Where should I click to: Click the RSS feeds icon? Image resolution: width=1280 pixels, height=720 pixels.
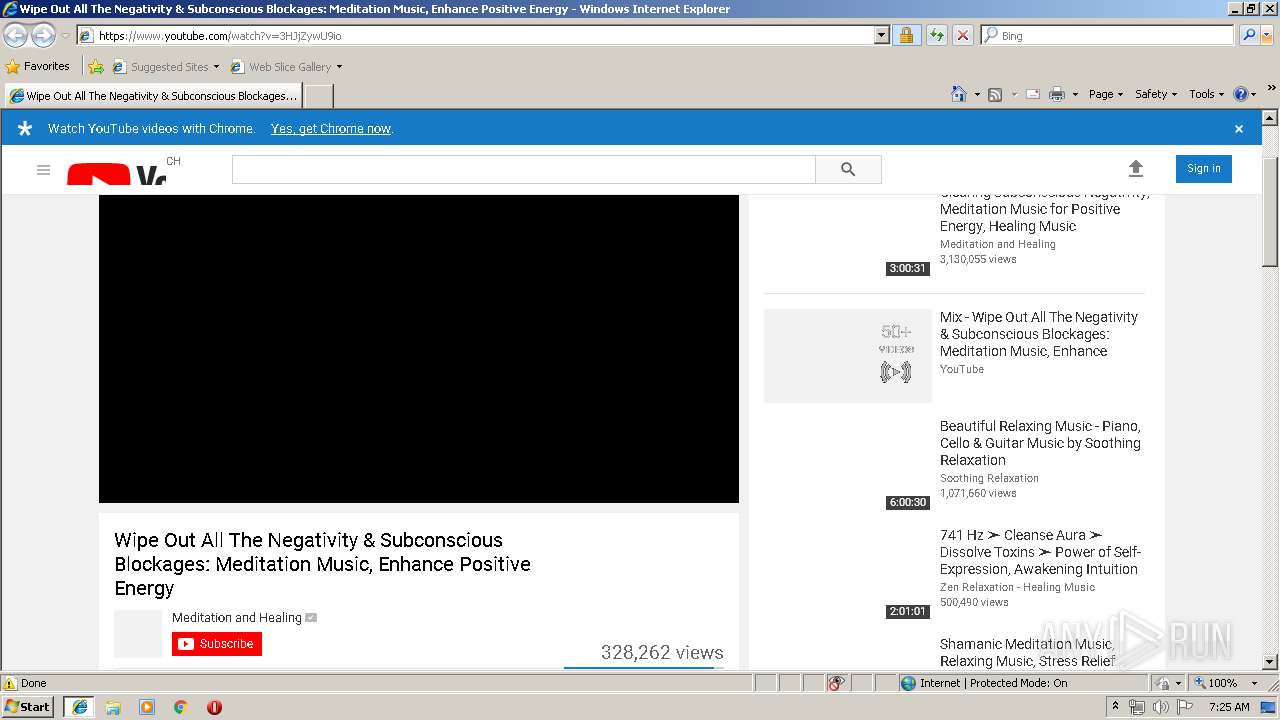pyautogui.click(x=995, y=94)
